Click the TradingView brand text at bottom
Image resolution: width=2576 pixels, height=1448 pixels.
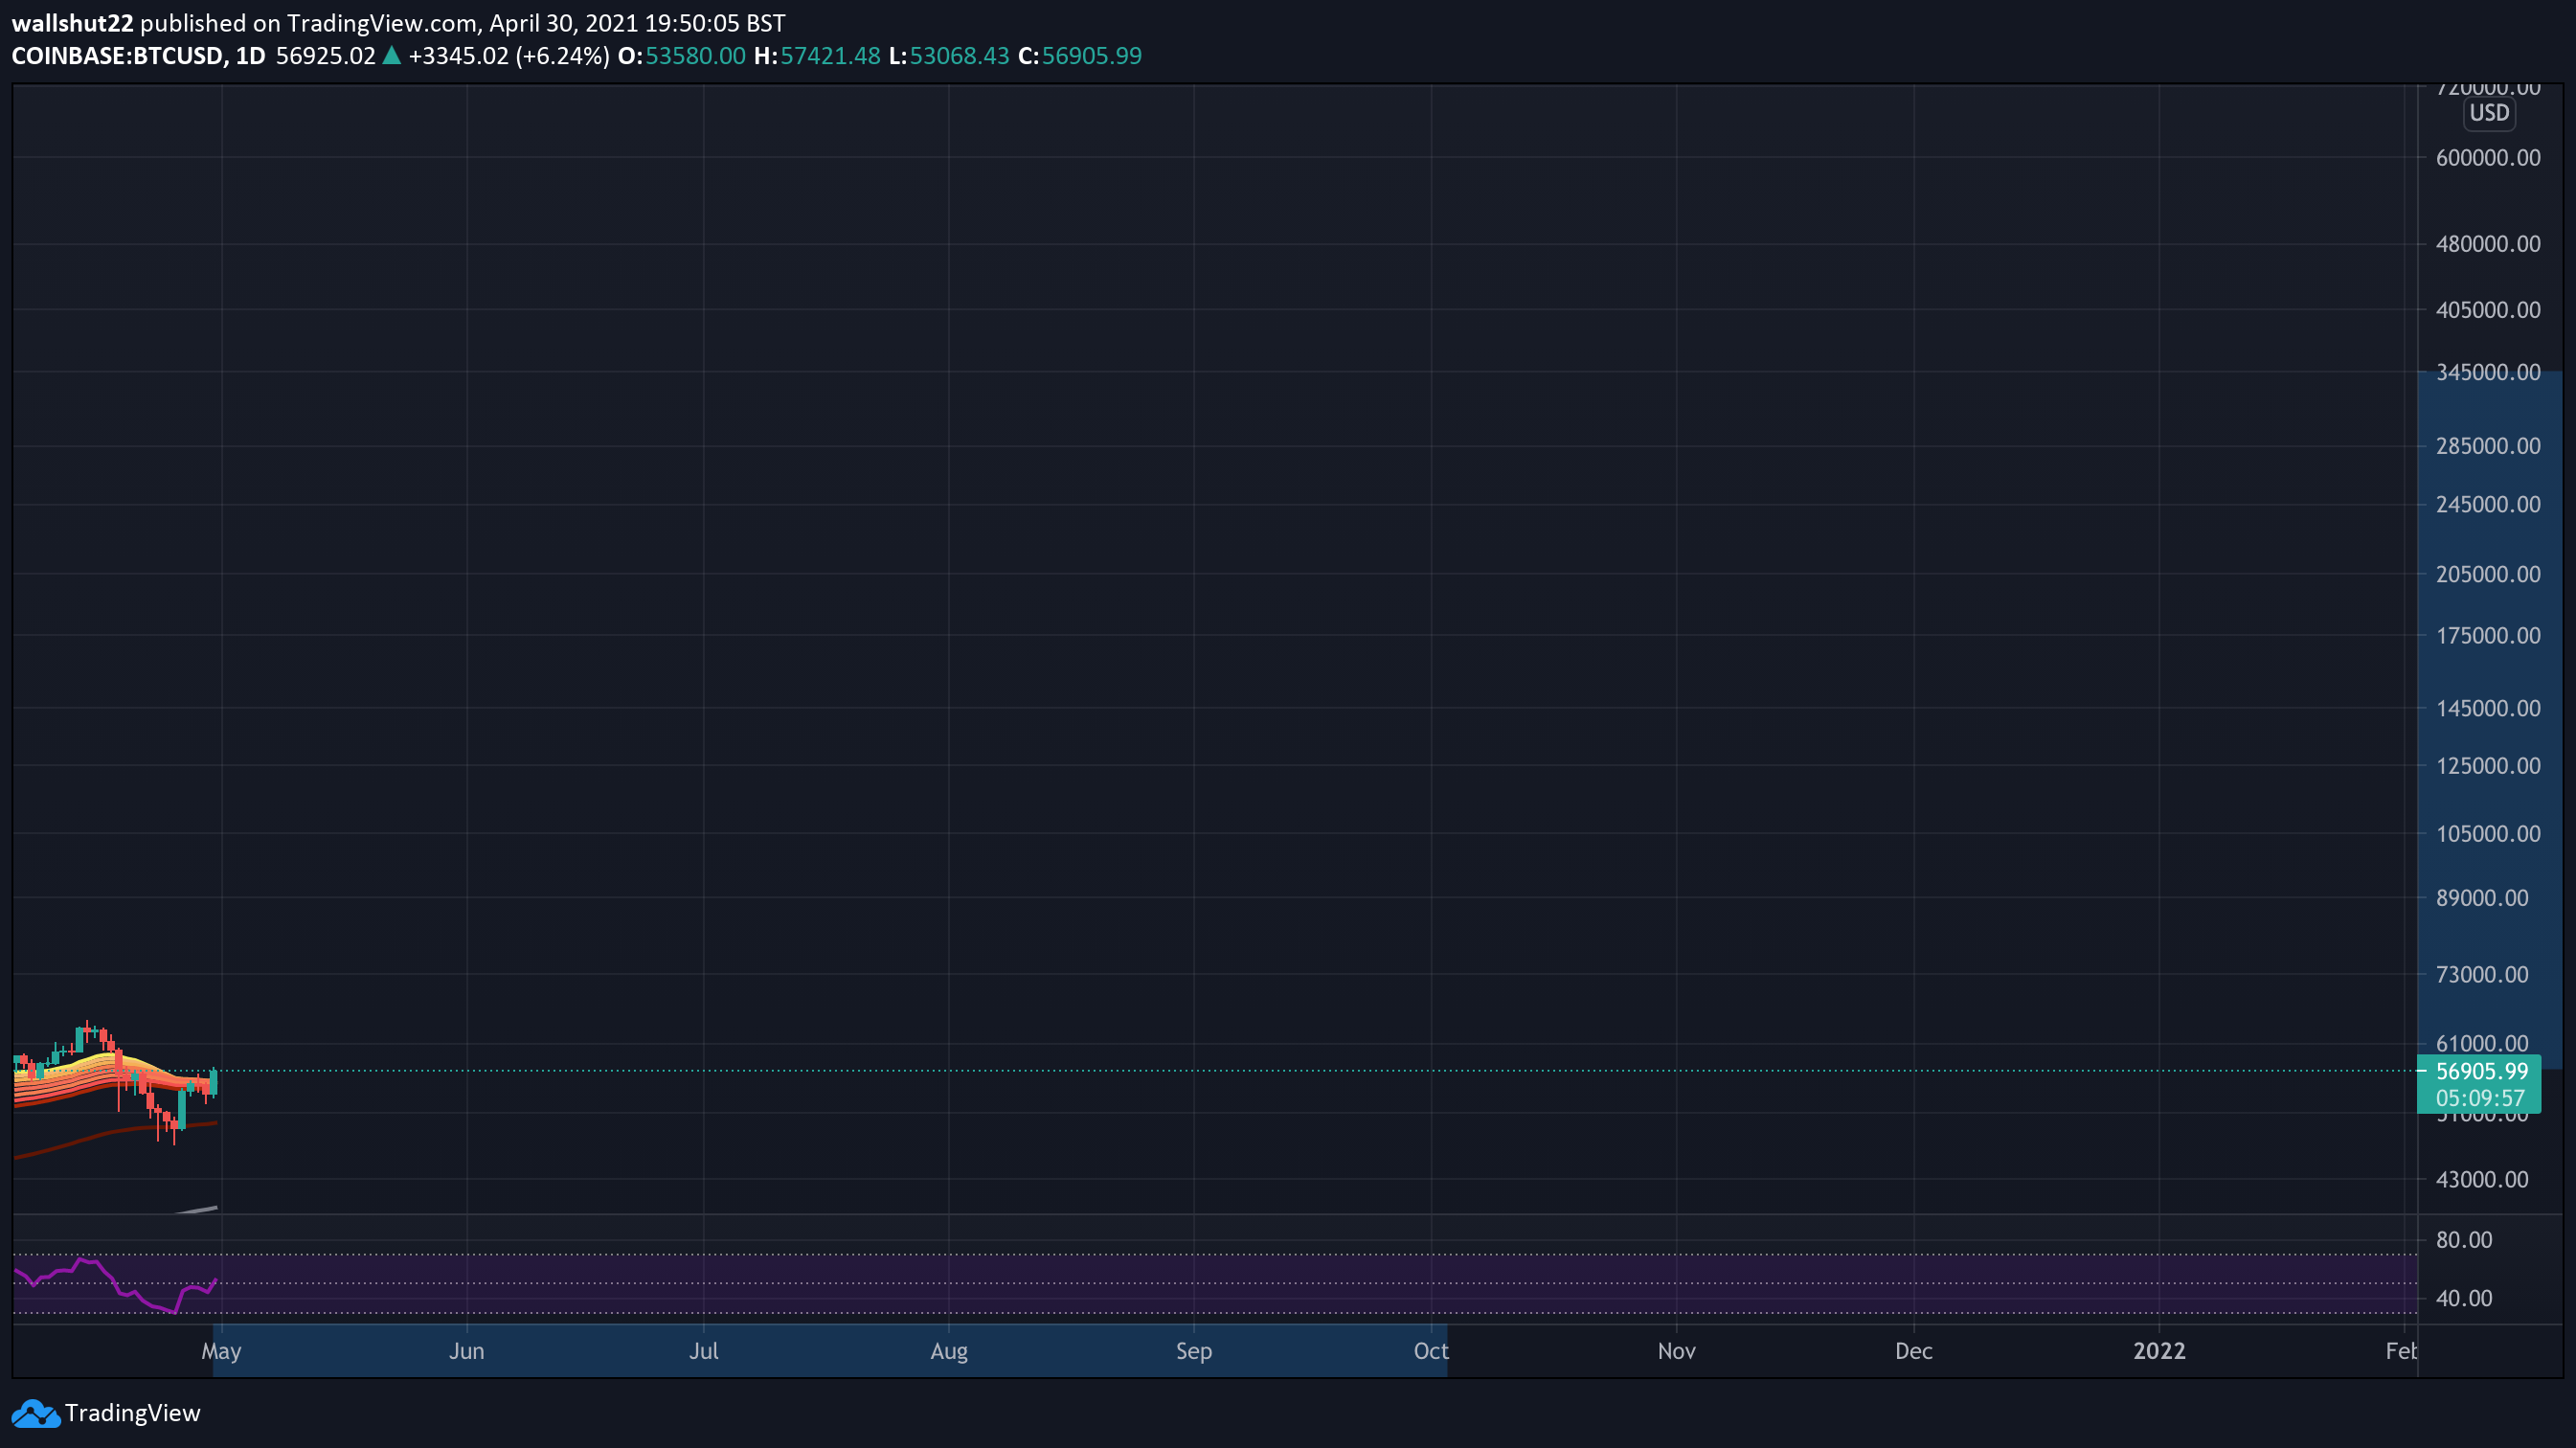[132, 1413]
